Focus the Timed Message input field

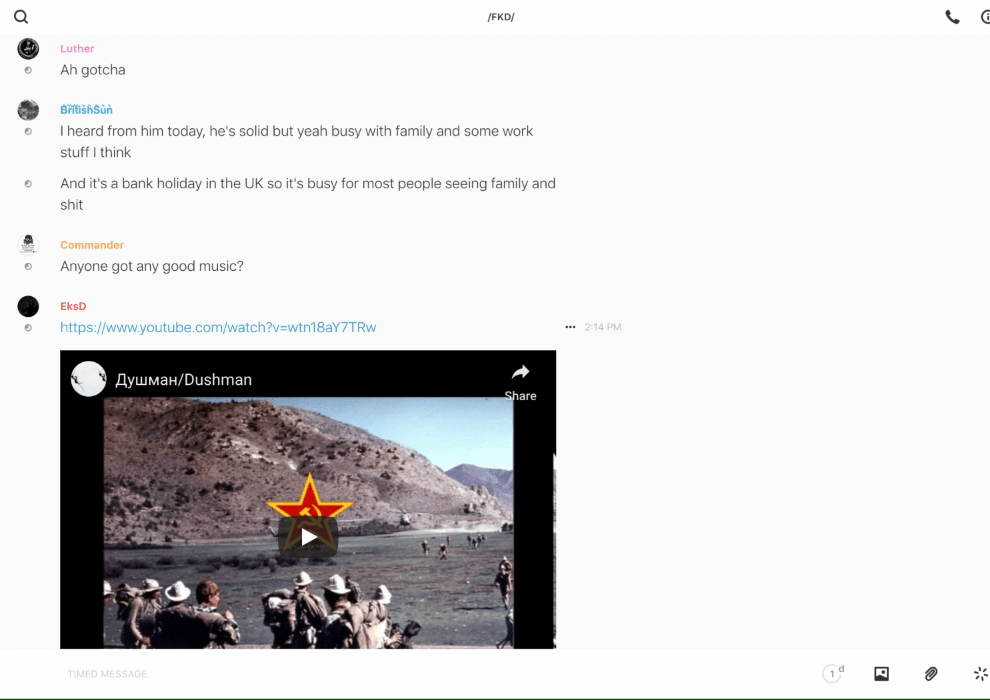(400, 674)
